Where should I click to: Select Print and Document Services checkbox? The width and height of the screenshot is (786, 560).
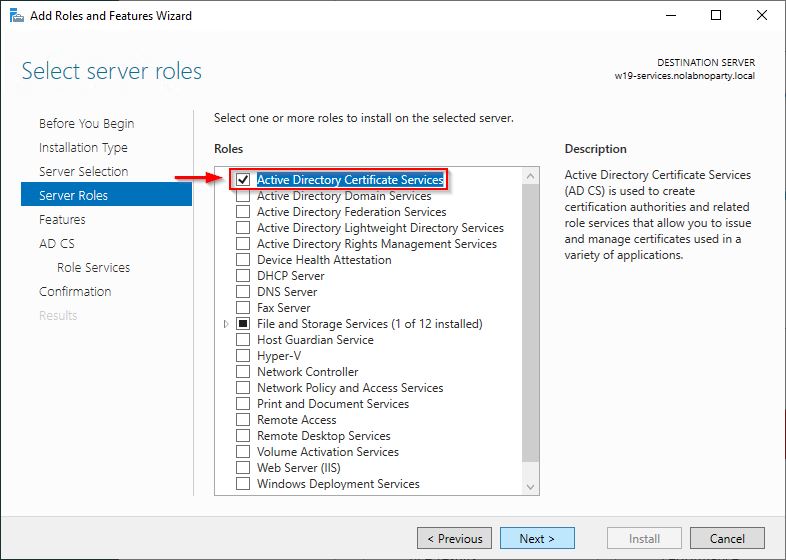(243, 404)
